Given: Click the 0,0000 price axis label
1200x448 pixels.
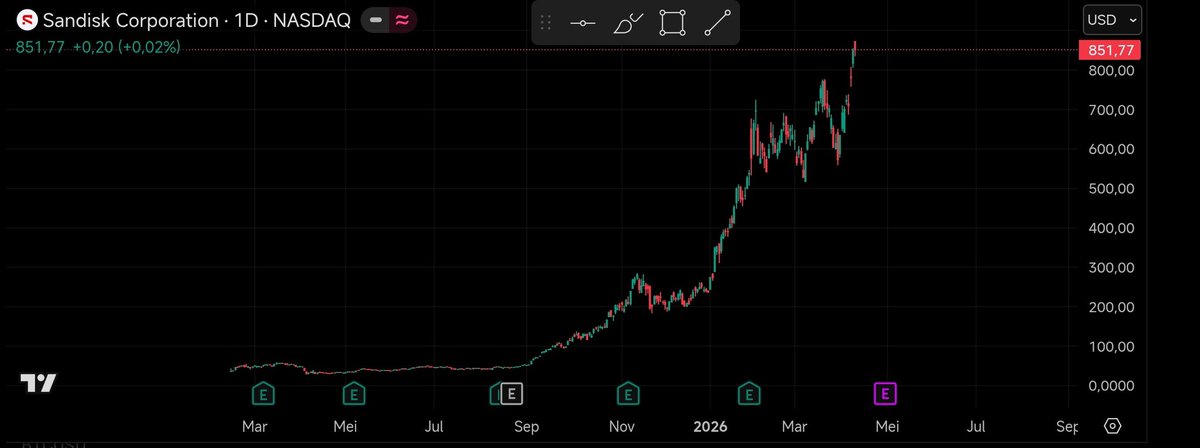Looking at the screenshot, I should (1113, 385).
